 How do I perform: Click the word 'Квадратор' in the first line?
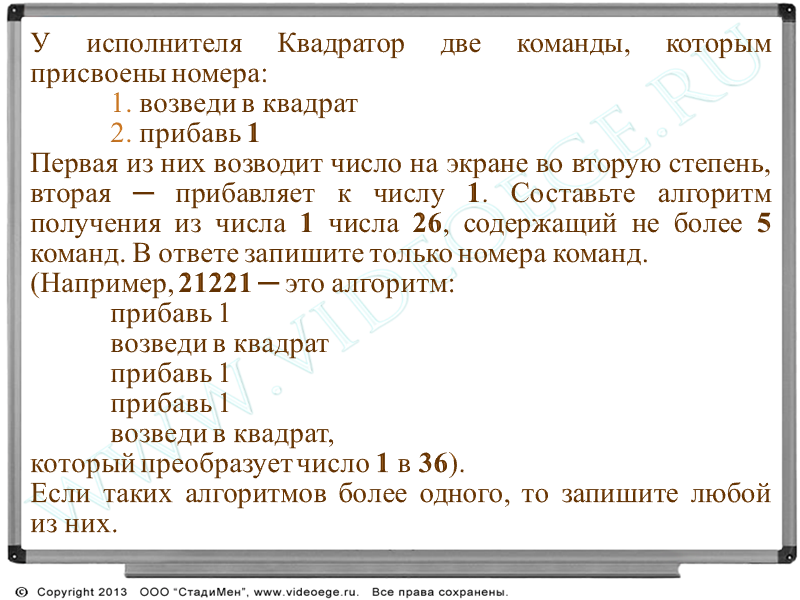coord(341,44)
